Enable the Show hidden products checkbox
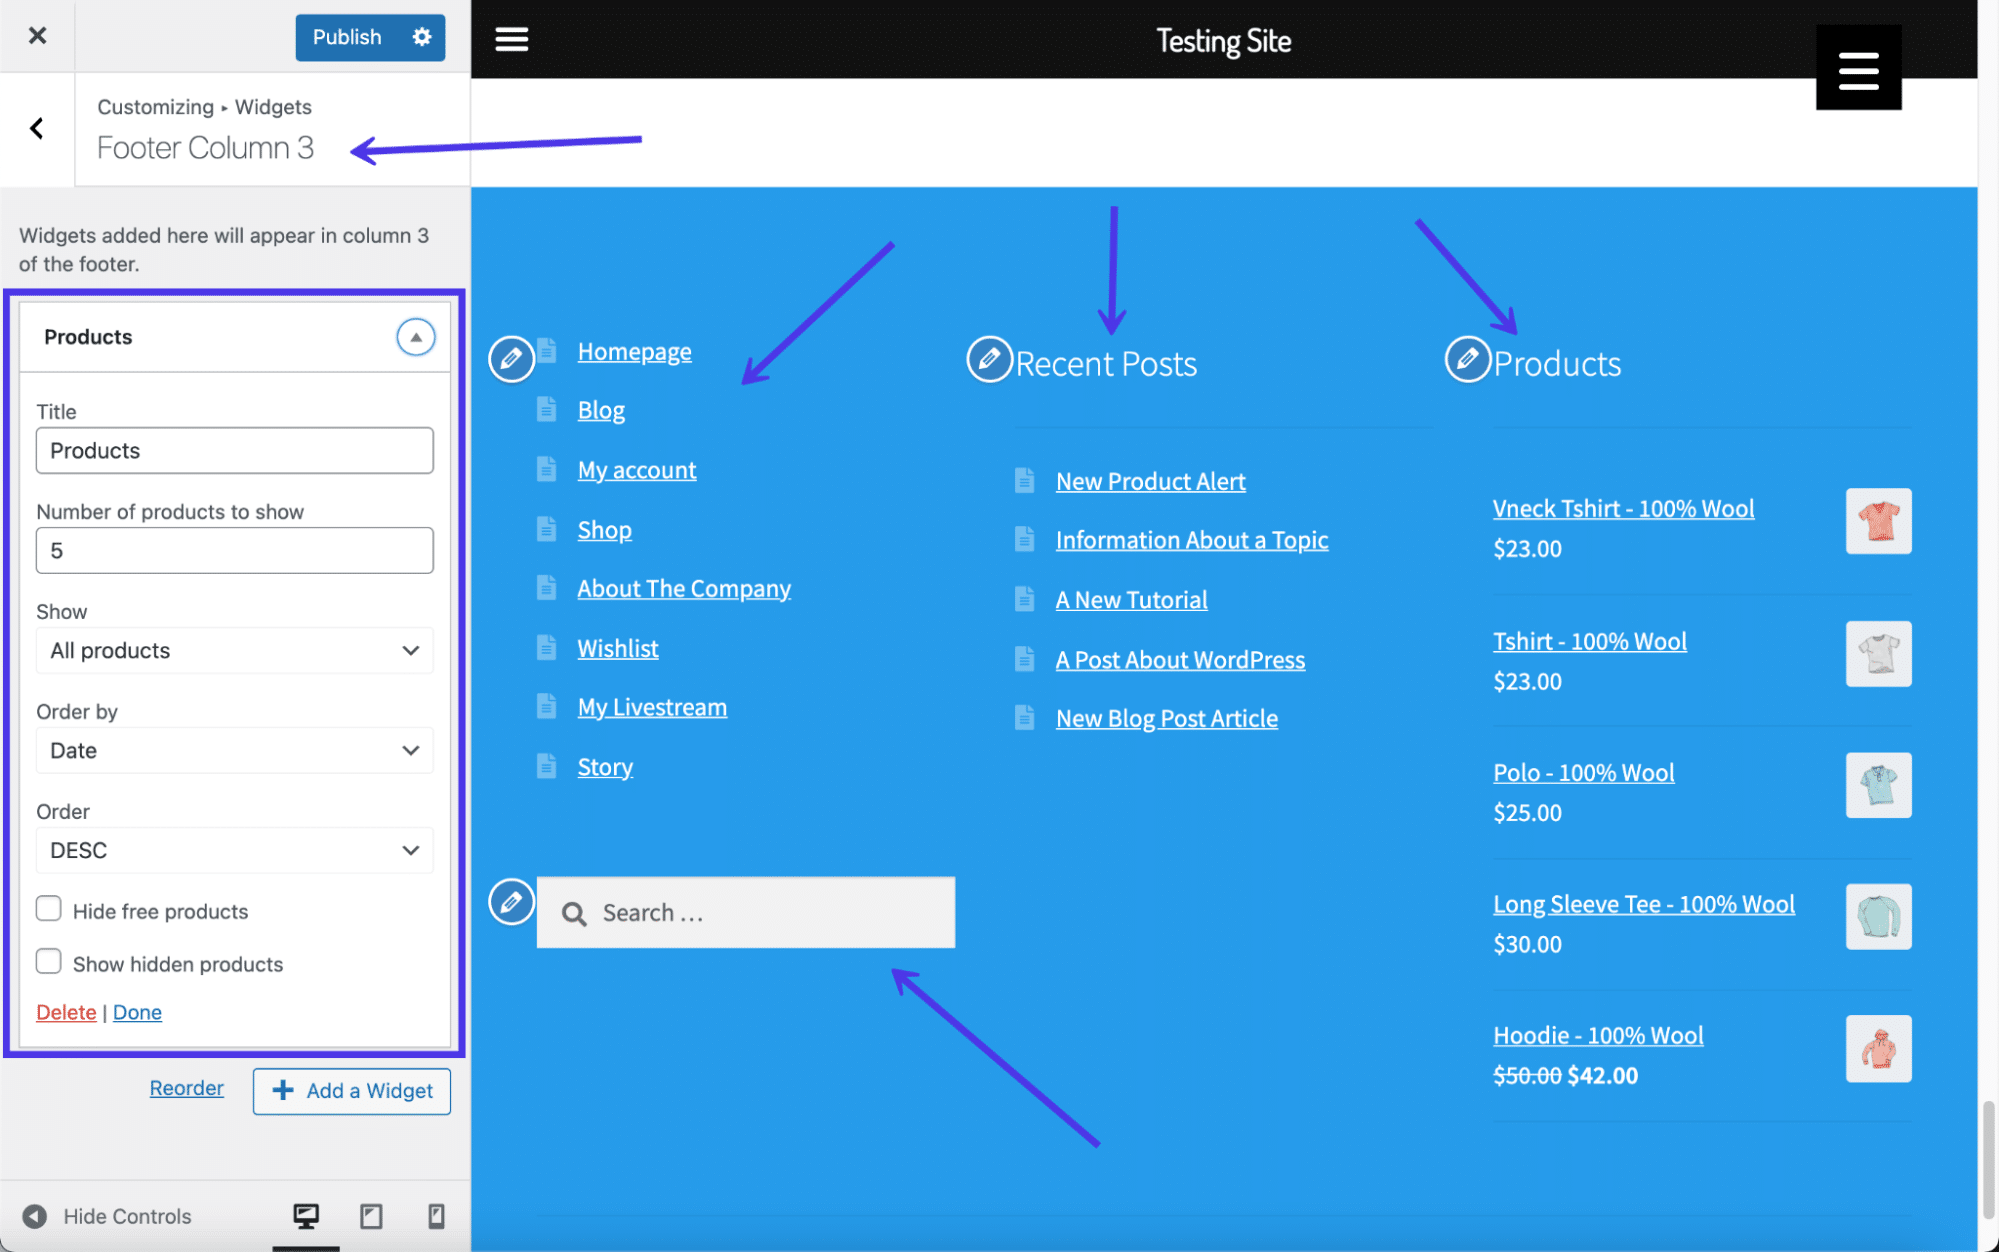 (x=48, y=961)
